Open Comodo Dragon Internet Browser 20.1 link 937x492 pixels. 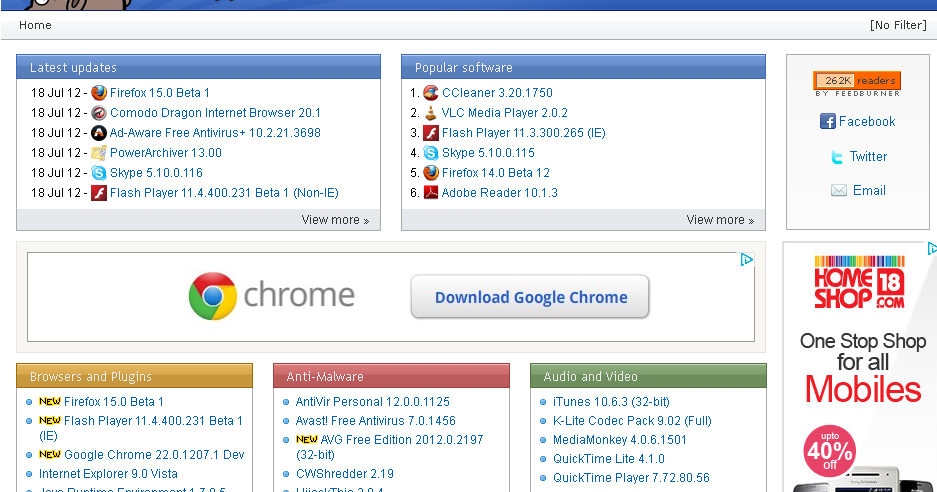pos(215,113)
